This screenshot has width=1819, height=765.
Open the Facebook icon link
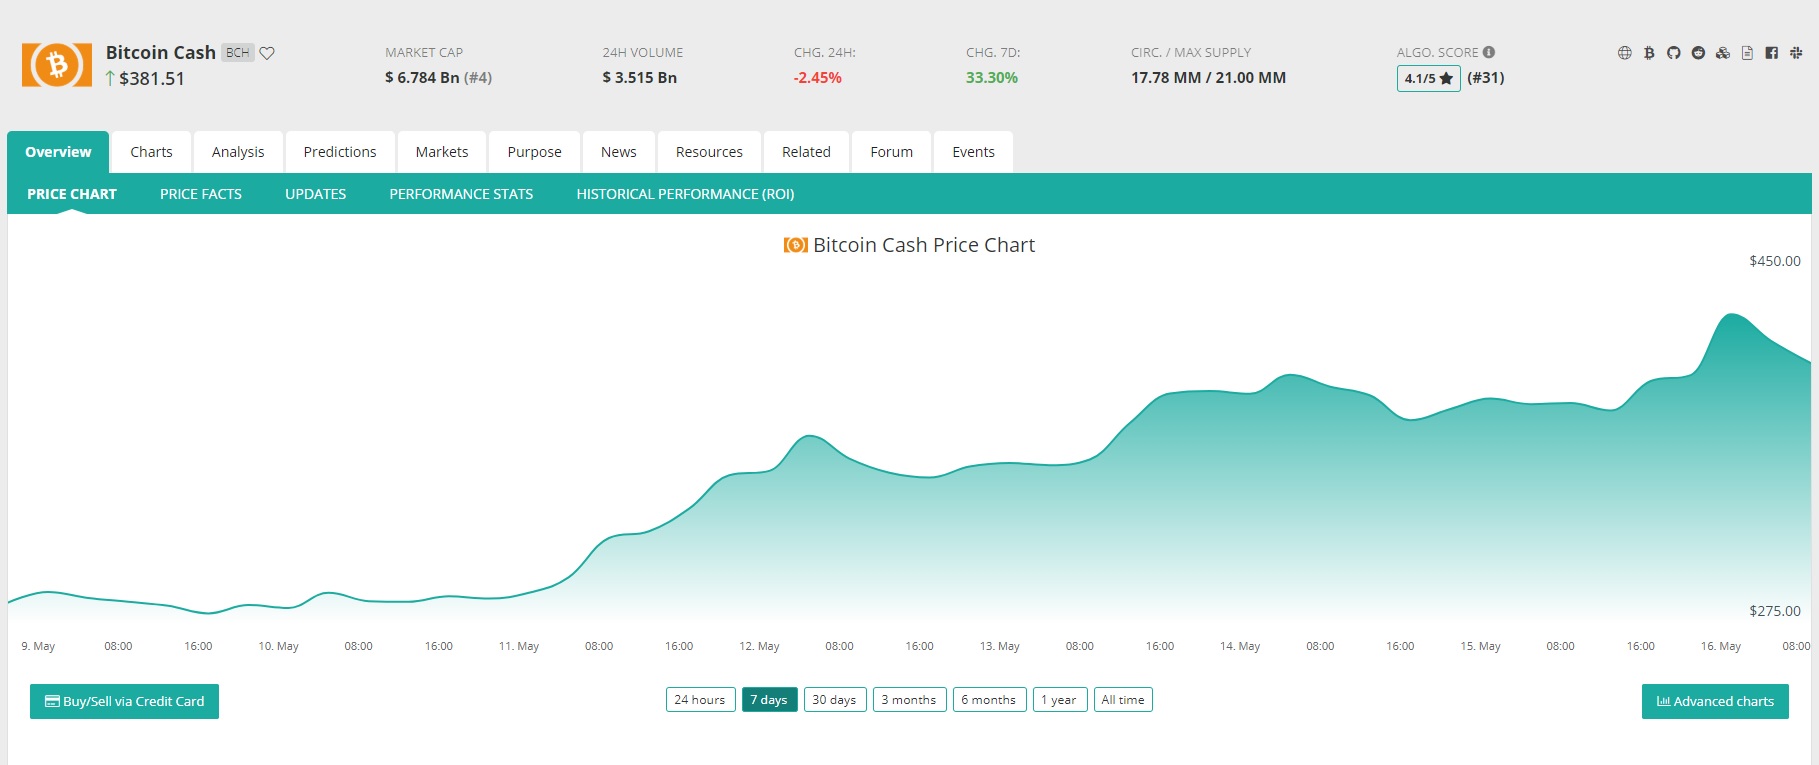click(x=1771, y=53)
